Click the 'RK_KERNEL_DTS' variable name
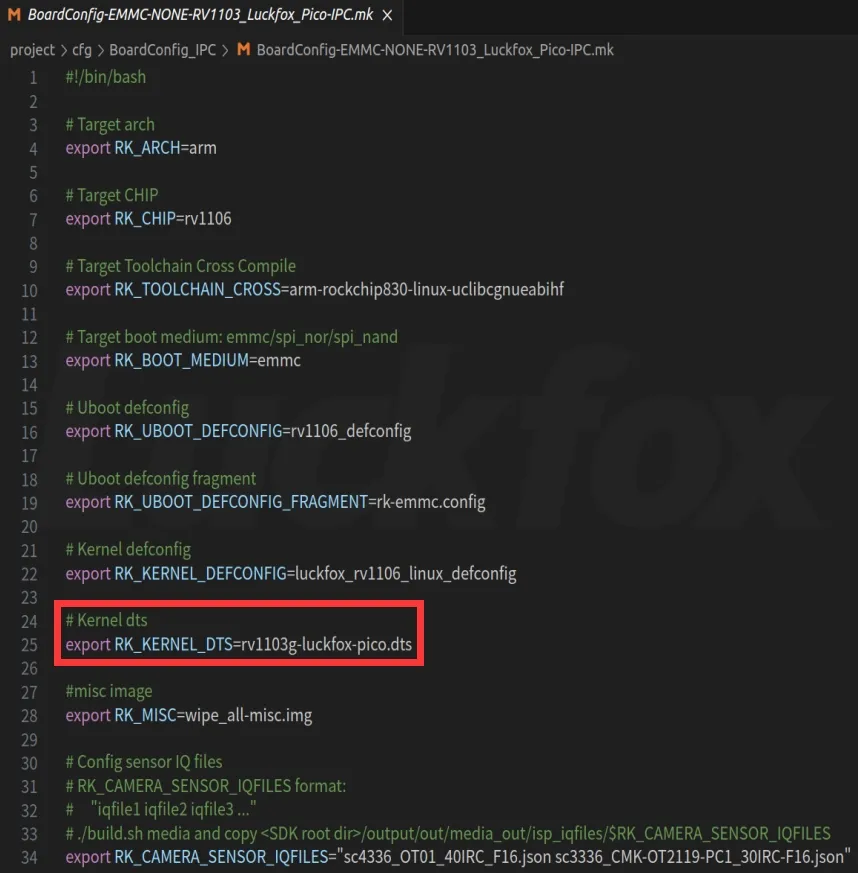Screen dimensions: 858x873 tap(173, 644)
